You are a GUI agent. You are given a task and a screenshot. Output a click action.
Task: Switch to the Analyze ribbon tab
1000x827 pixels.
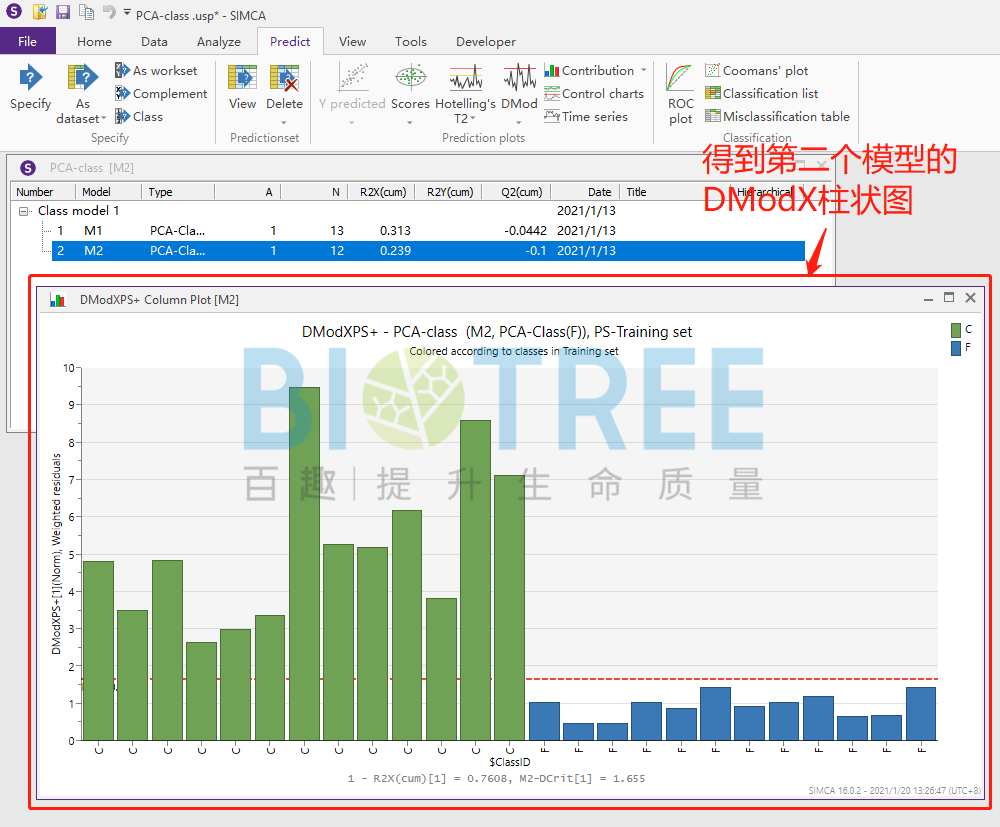[x=218, y=41]
